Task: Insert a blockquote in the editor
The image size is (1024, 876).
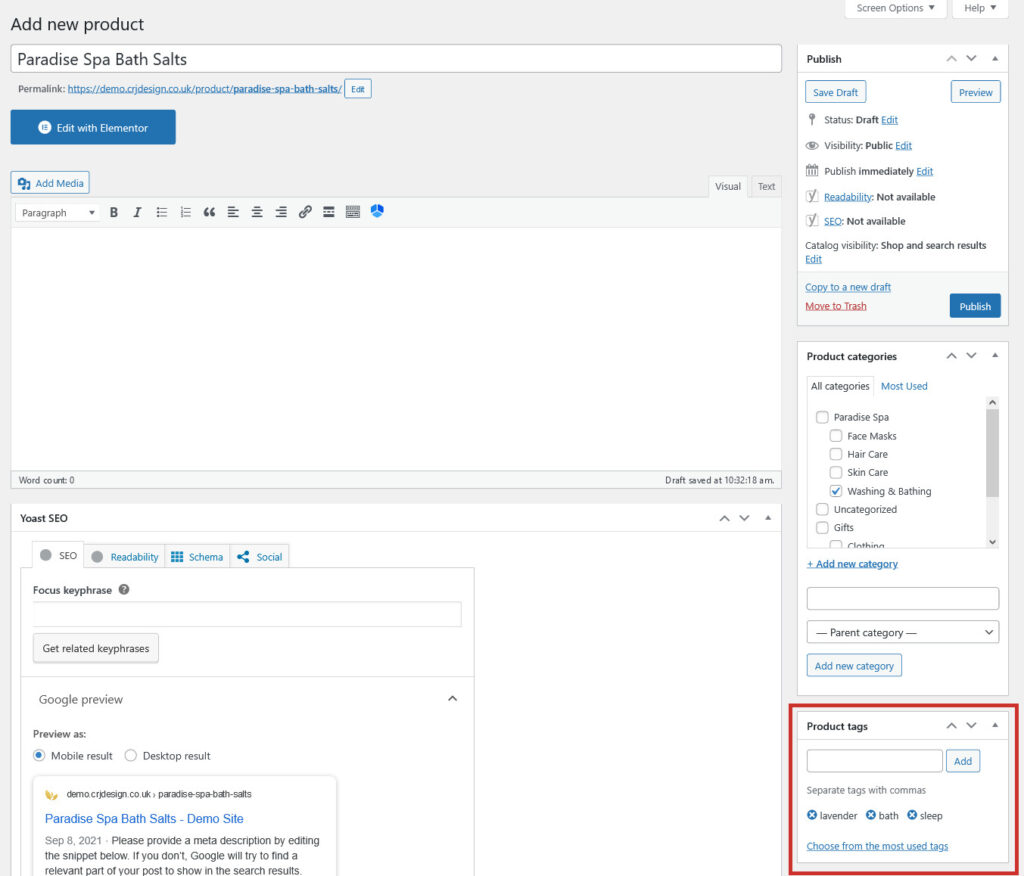Action: pyautogui.click(x=209, y=212)
